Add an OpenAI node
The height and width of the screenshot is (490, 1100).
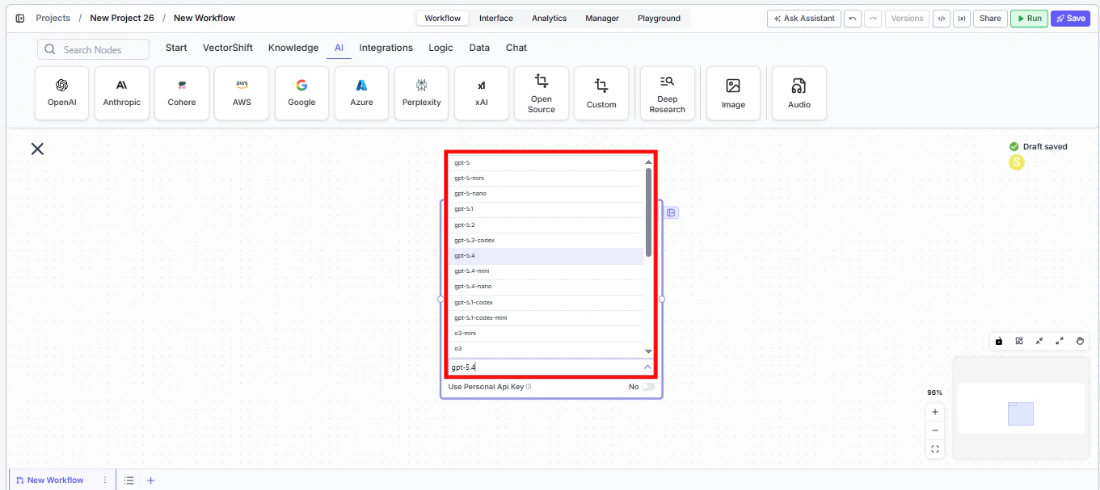[62, 93]
